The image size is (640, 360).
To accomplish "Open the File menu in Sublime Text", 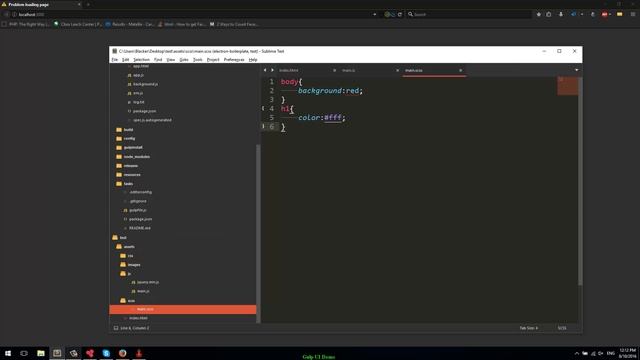I will click(x=115, y=60).
